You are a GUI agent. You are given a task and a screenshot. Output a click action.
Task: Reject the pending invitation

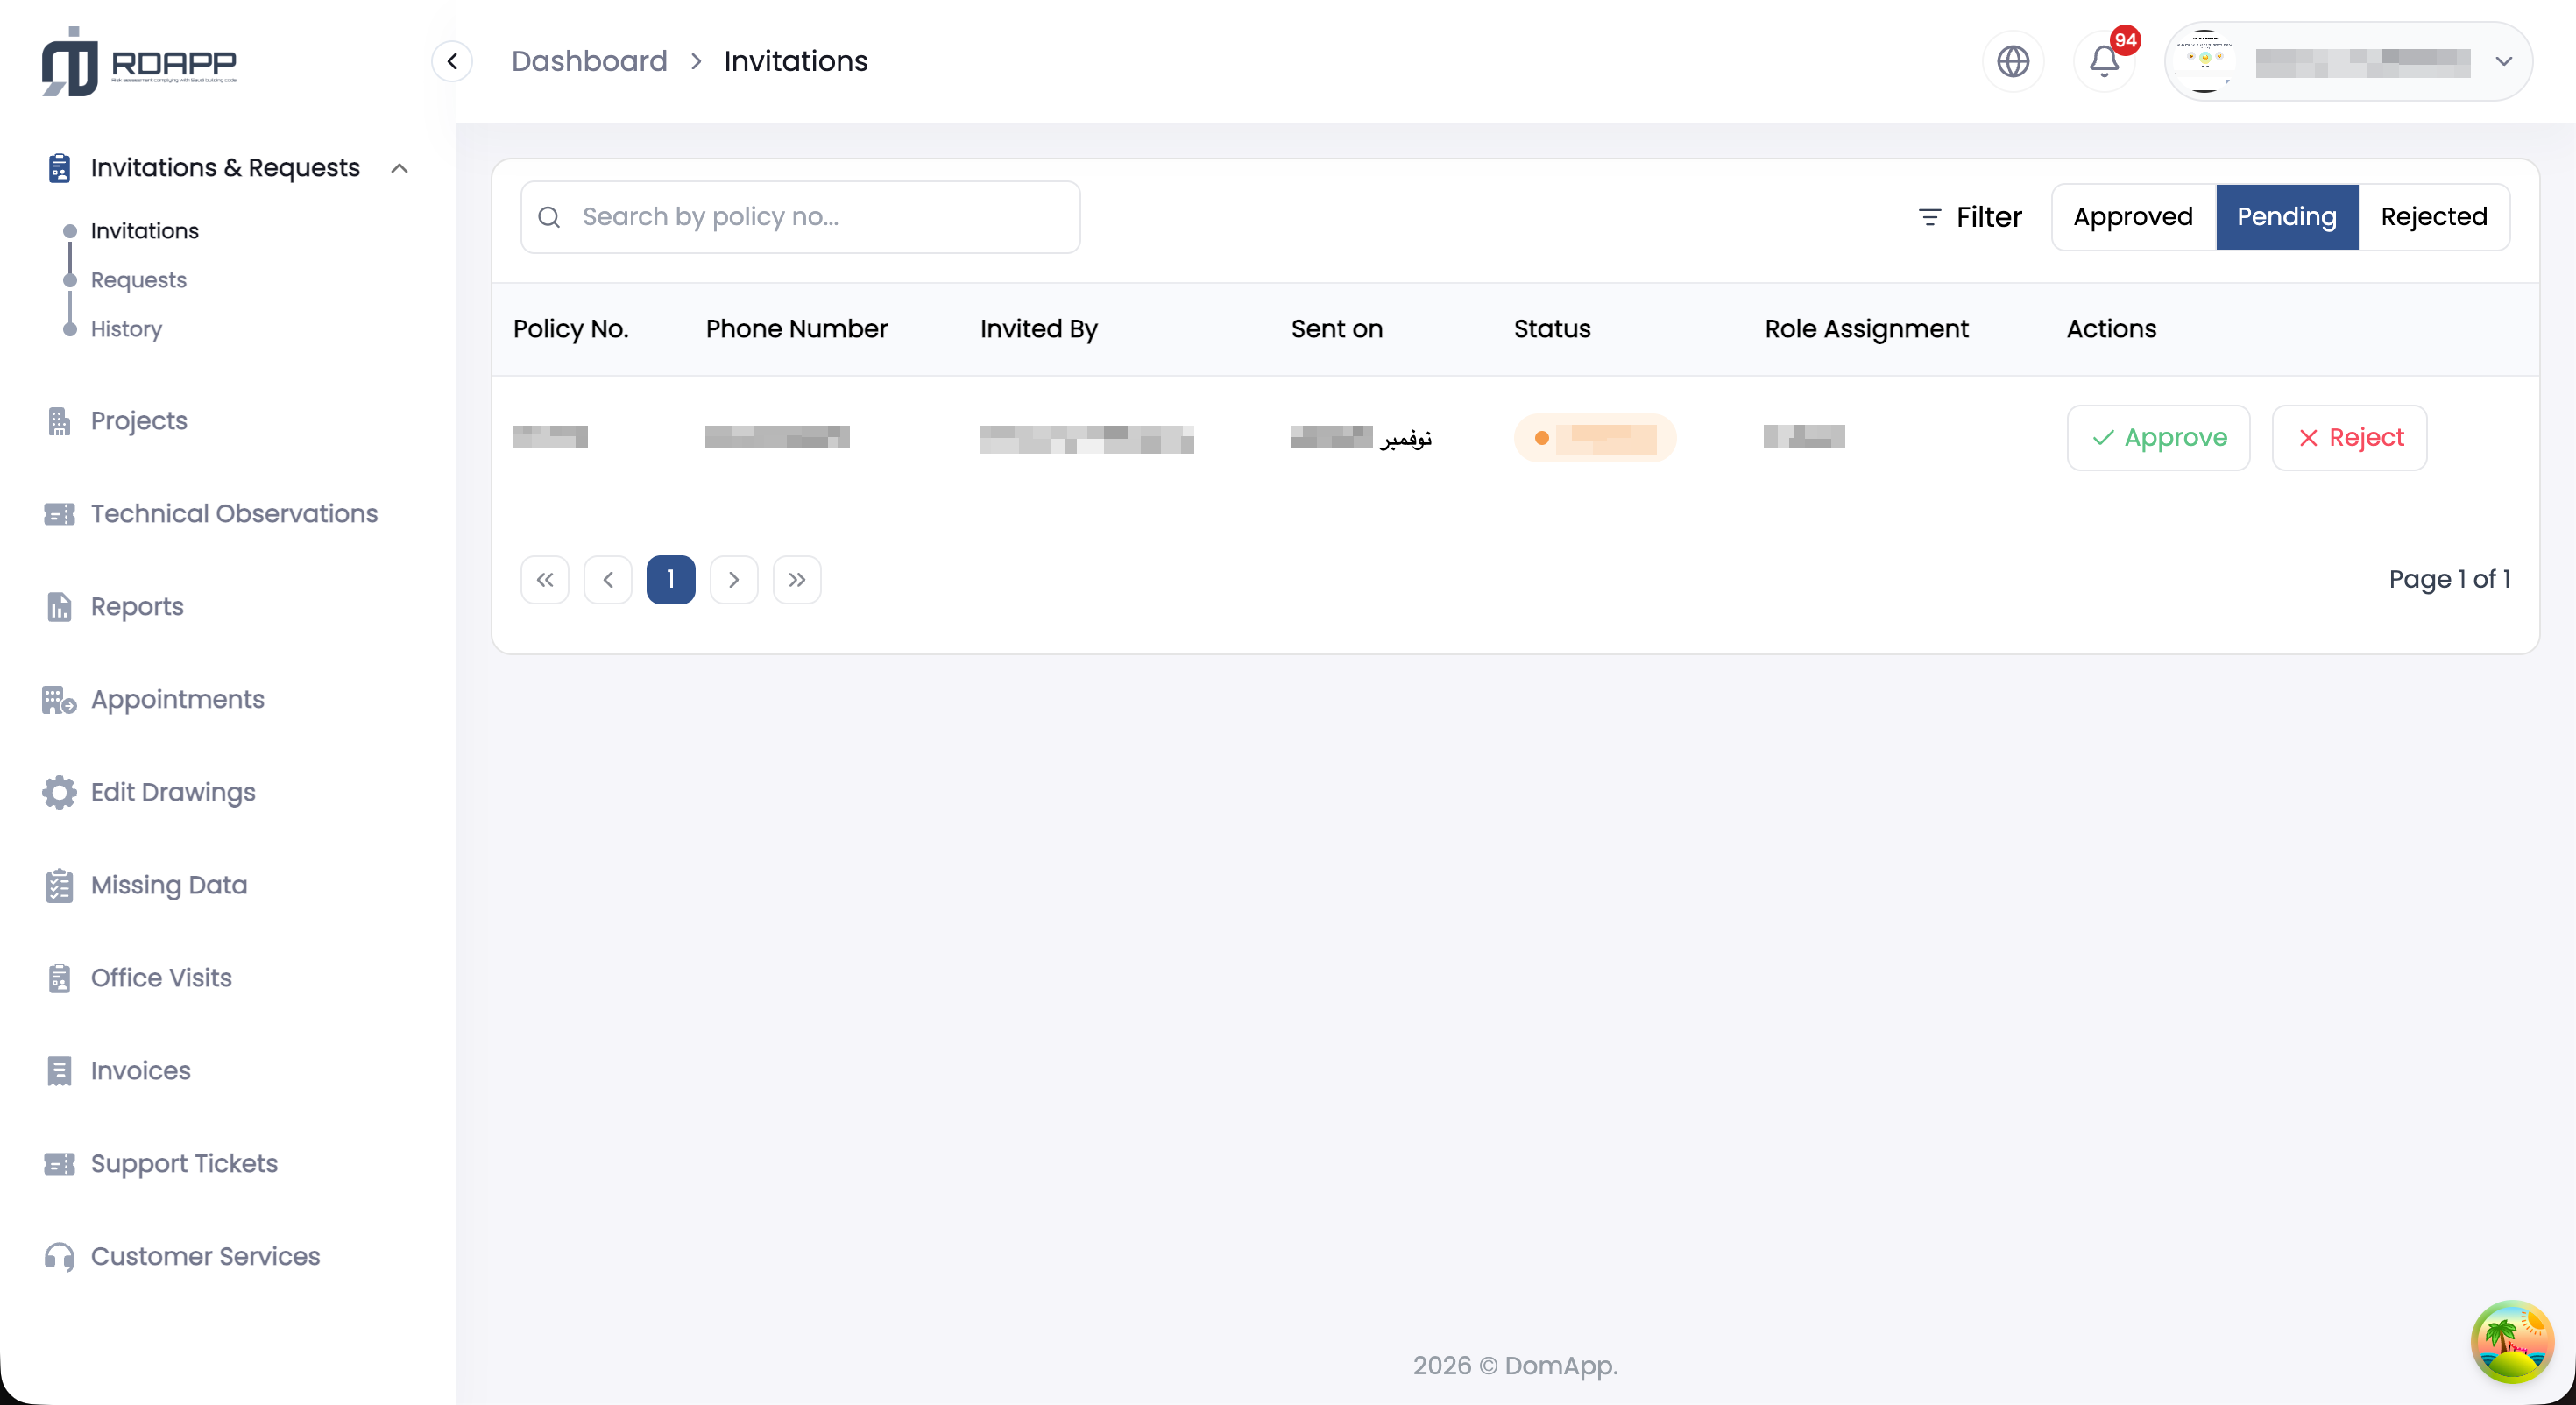click(2349, 438)
